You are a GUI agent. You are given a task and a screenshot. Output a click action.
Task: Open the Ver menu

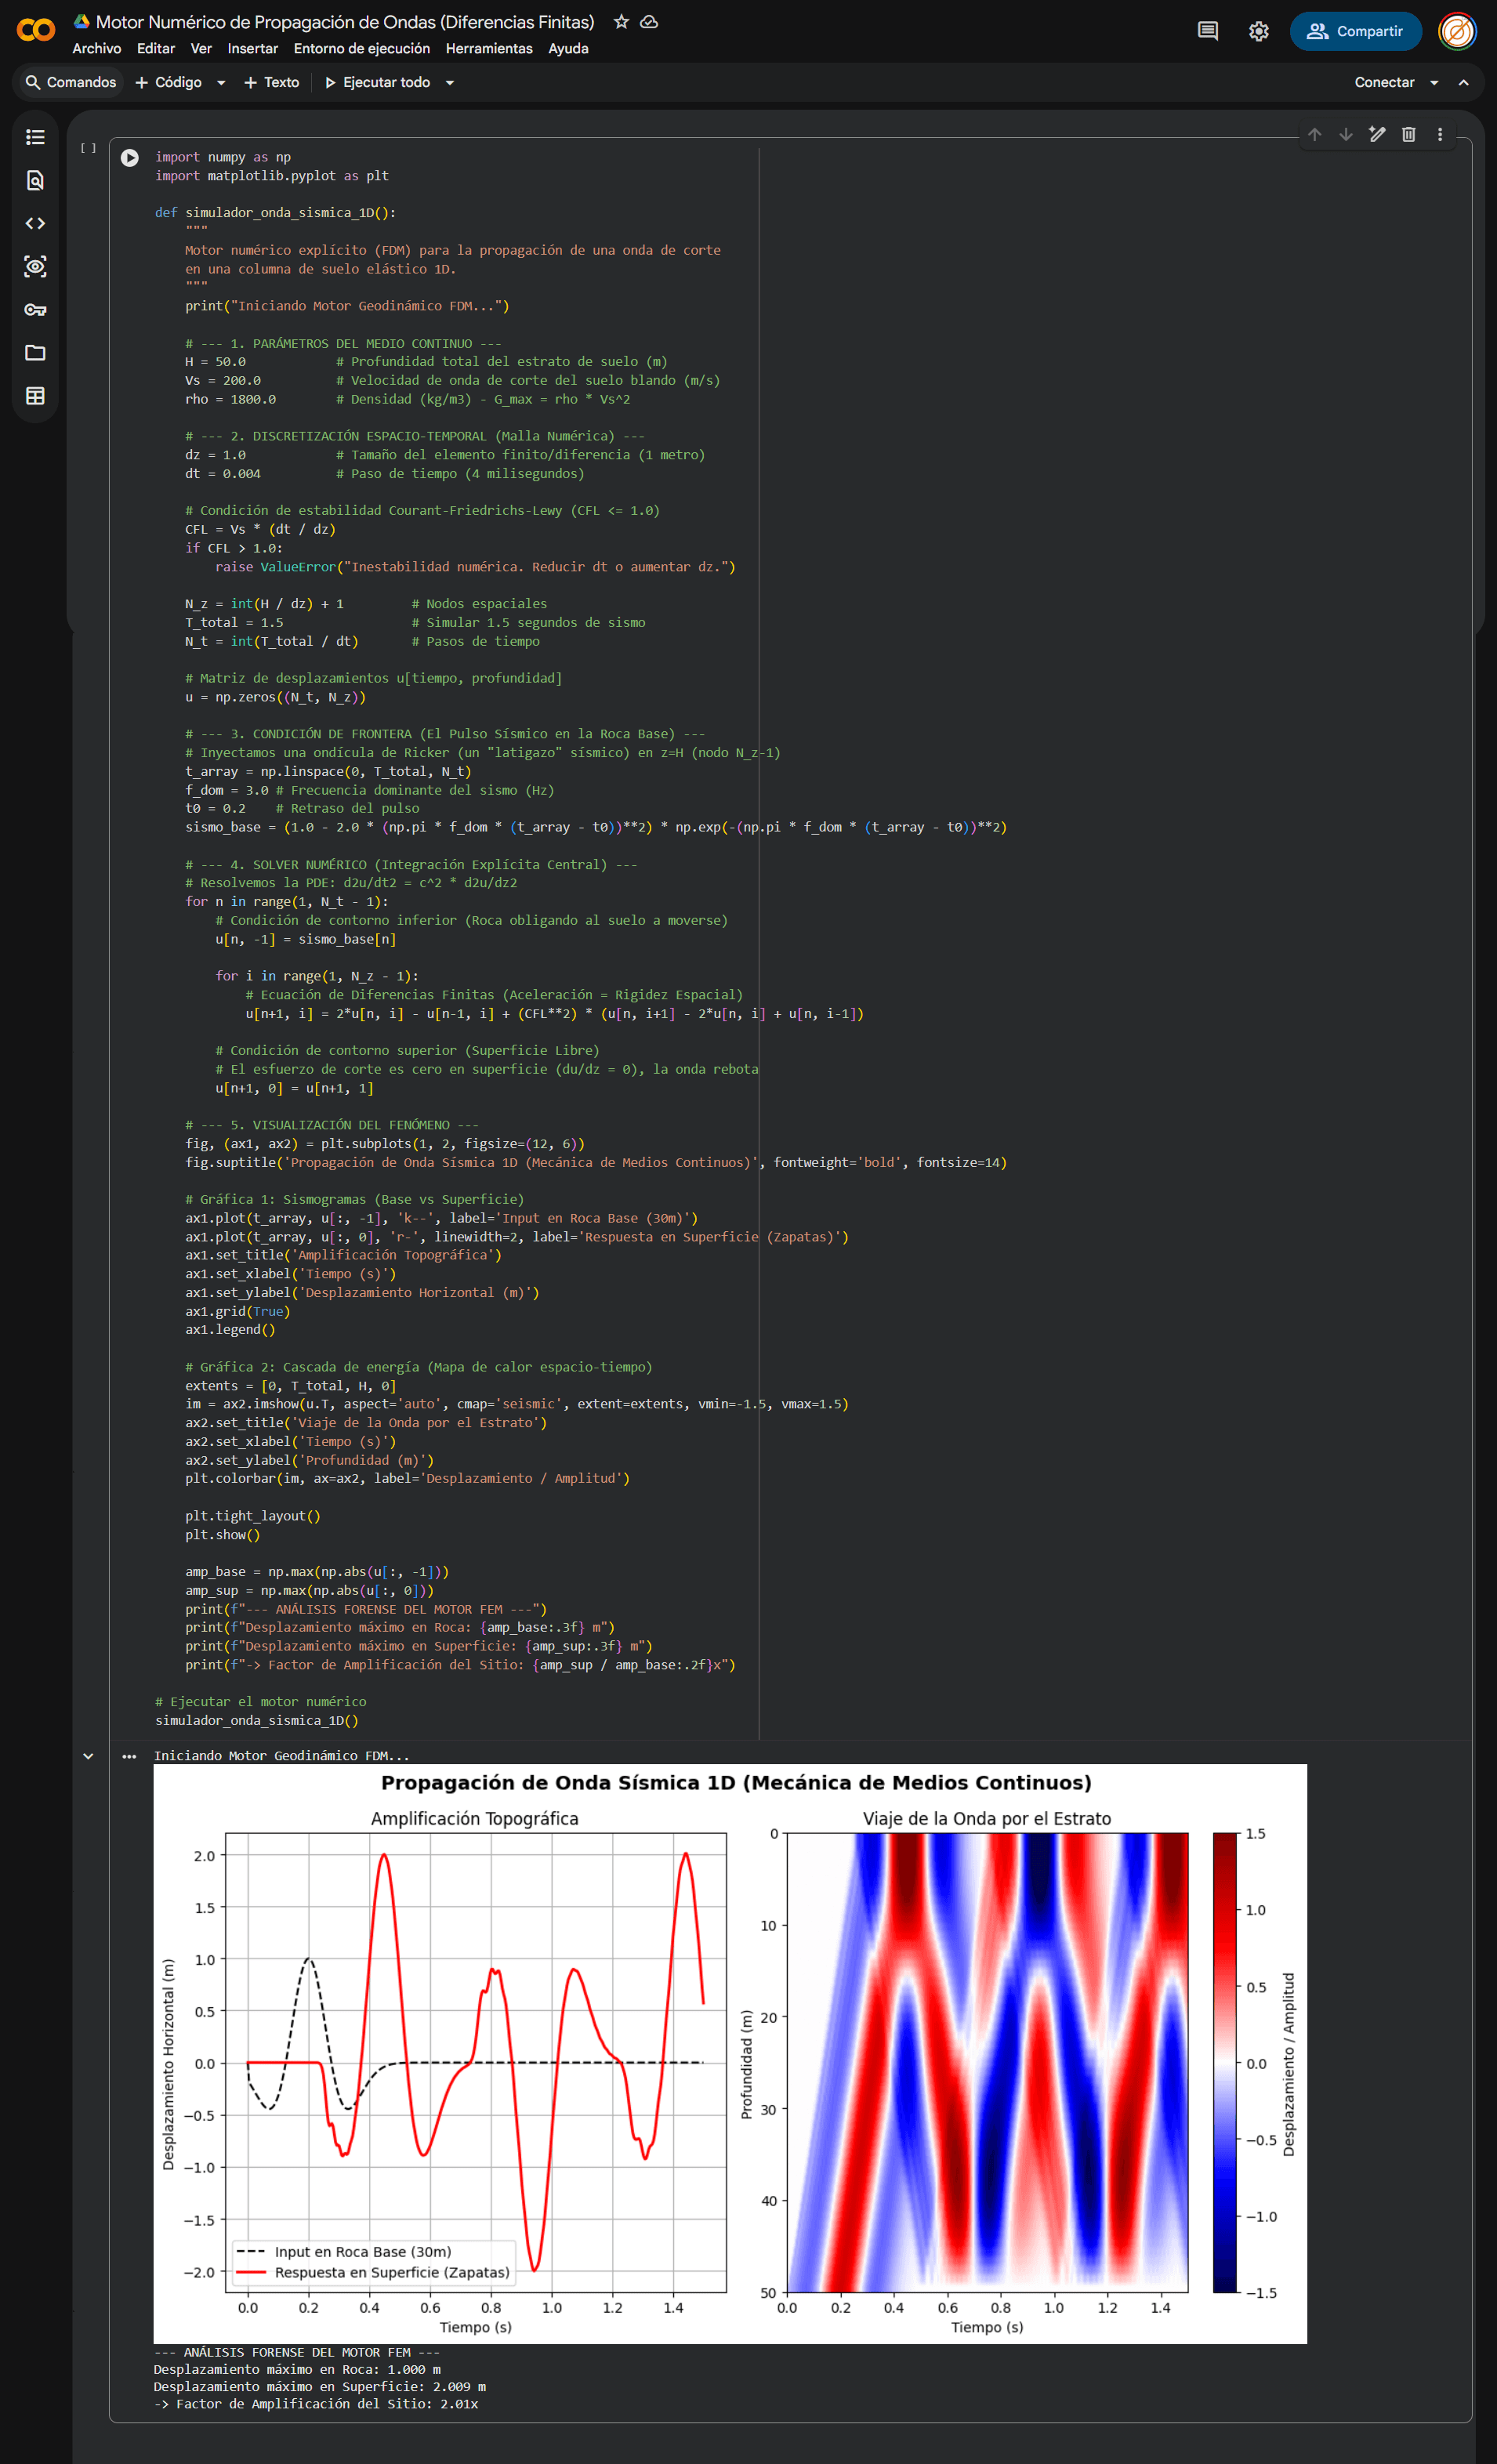[x=201, y=49]
